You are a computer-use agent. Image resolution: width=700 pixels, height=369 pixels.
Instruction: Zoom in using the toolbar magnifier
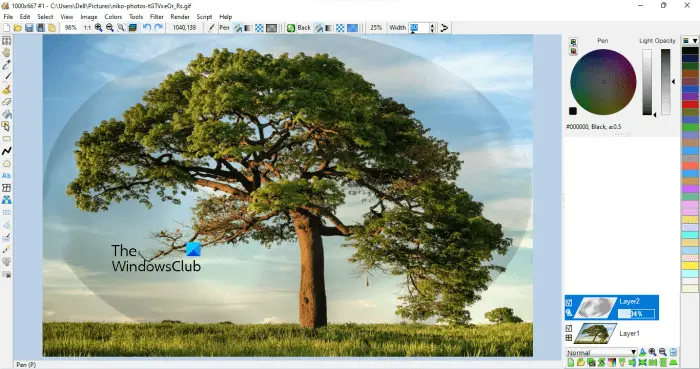click(98, 28)
